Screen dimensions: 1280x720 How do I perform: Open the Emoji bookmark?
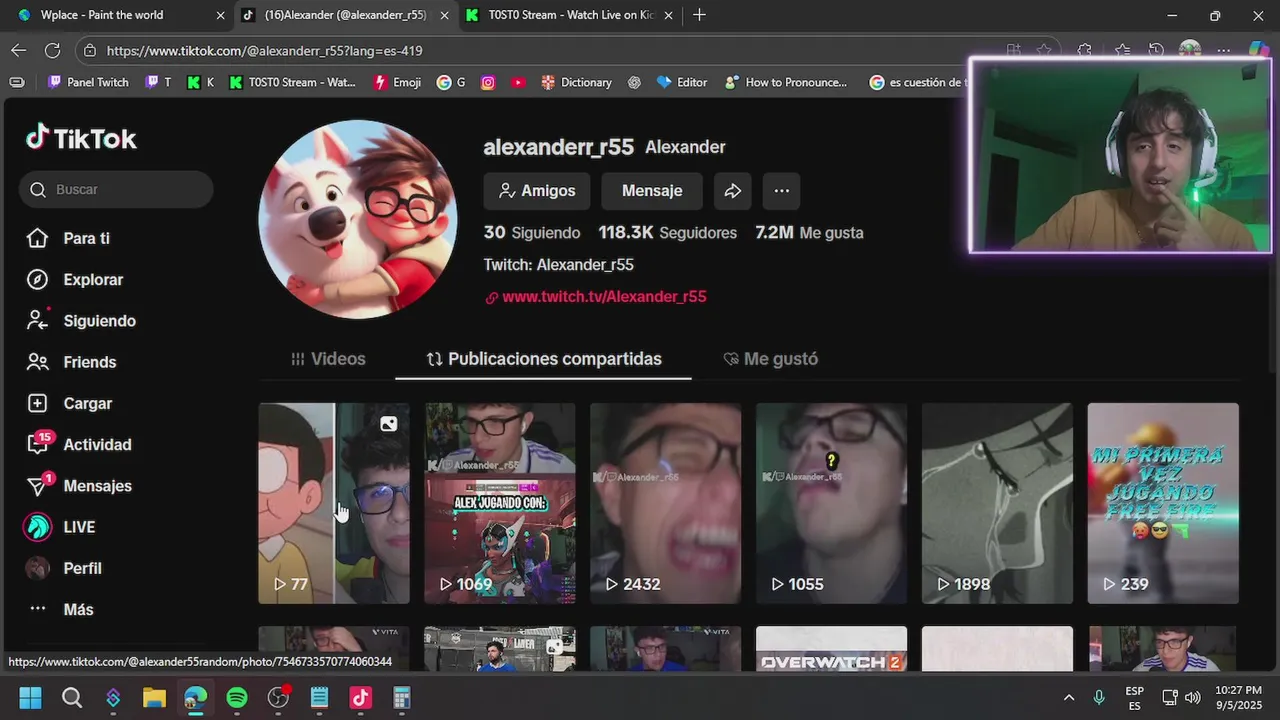(x=397, y=83)
